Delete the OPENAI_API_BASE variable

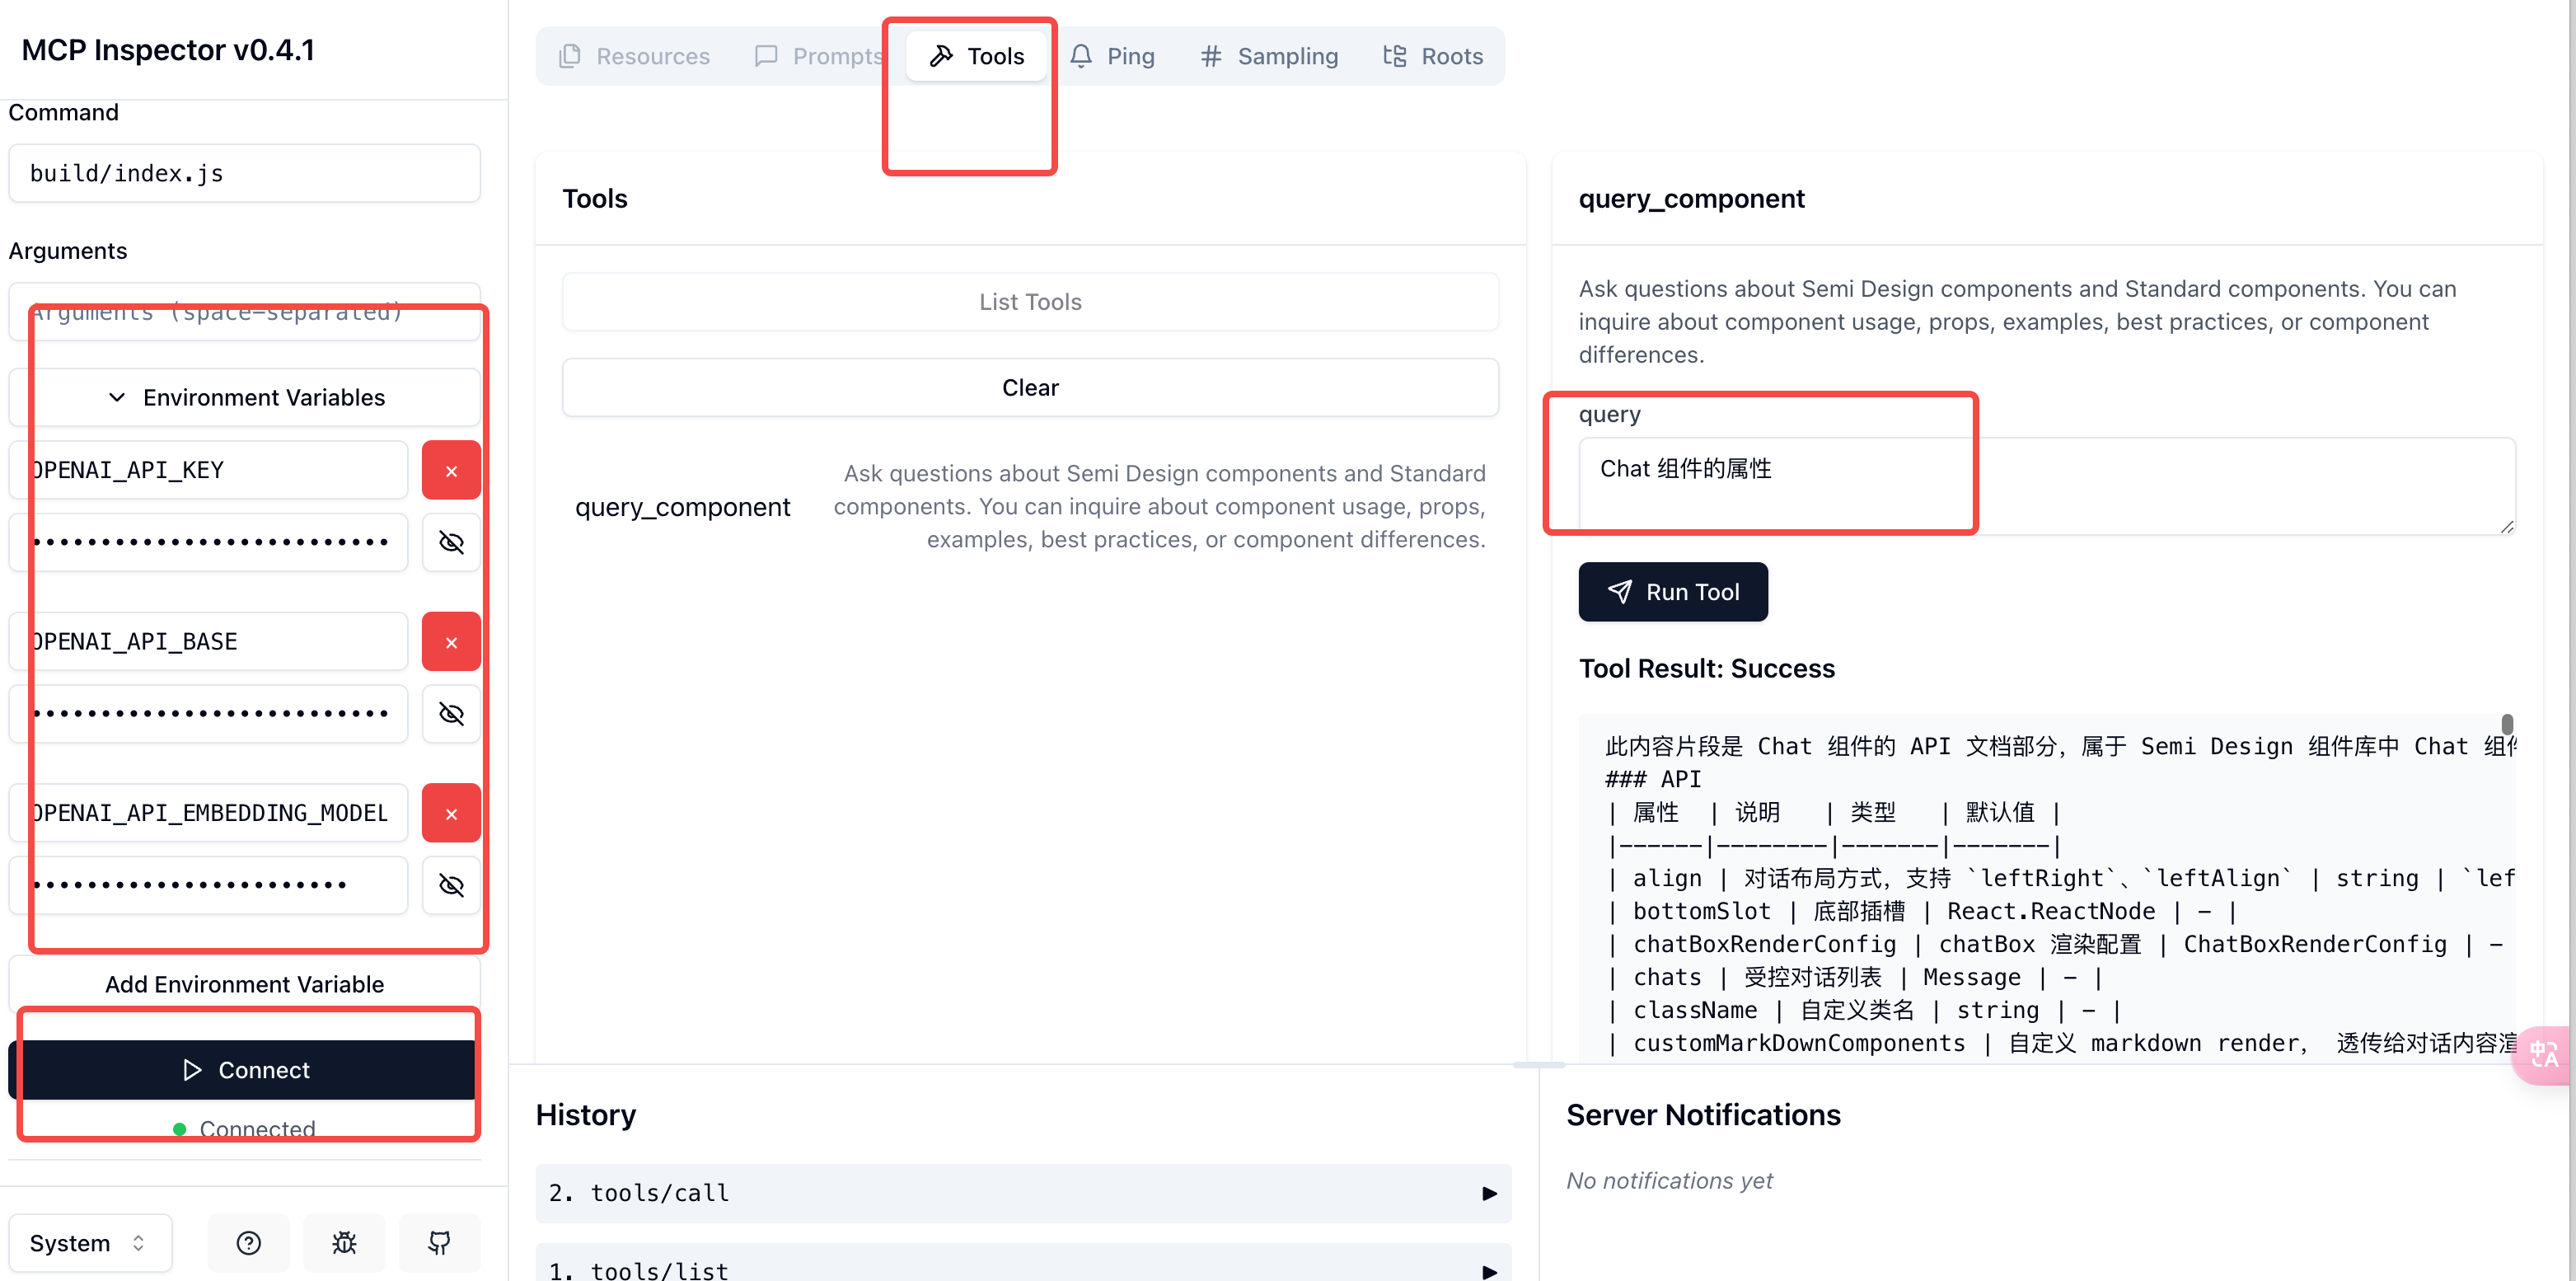pyautogui.click(x=451, y=642)
